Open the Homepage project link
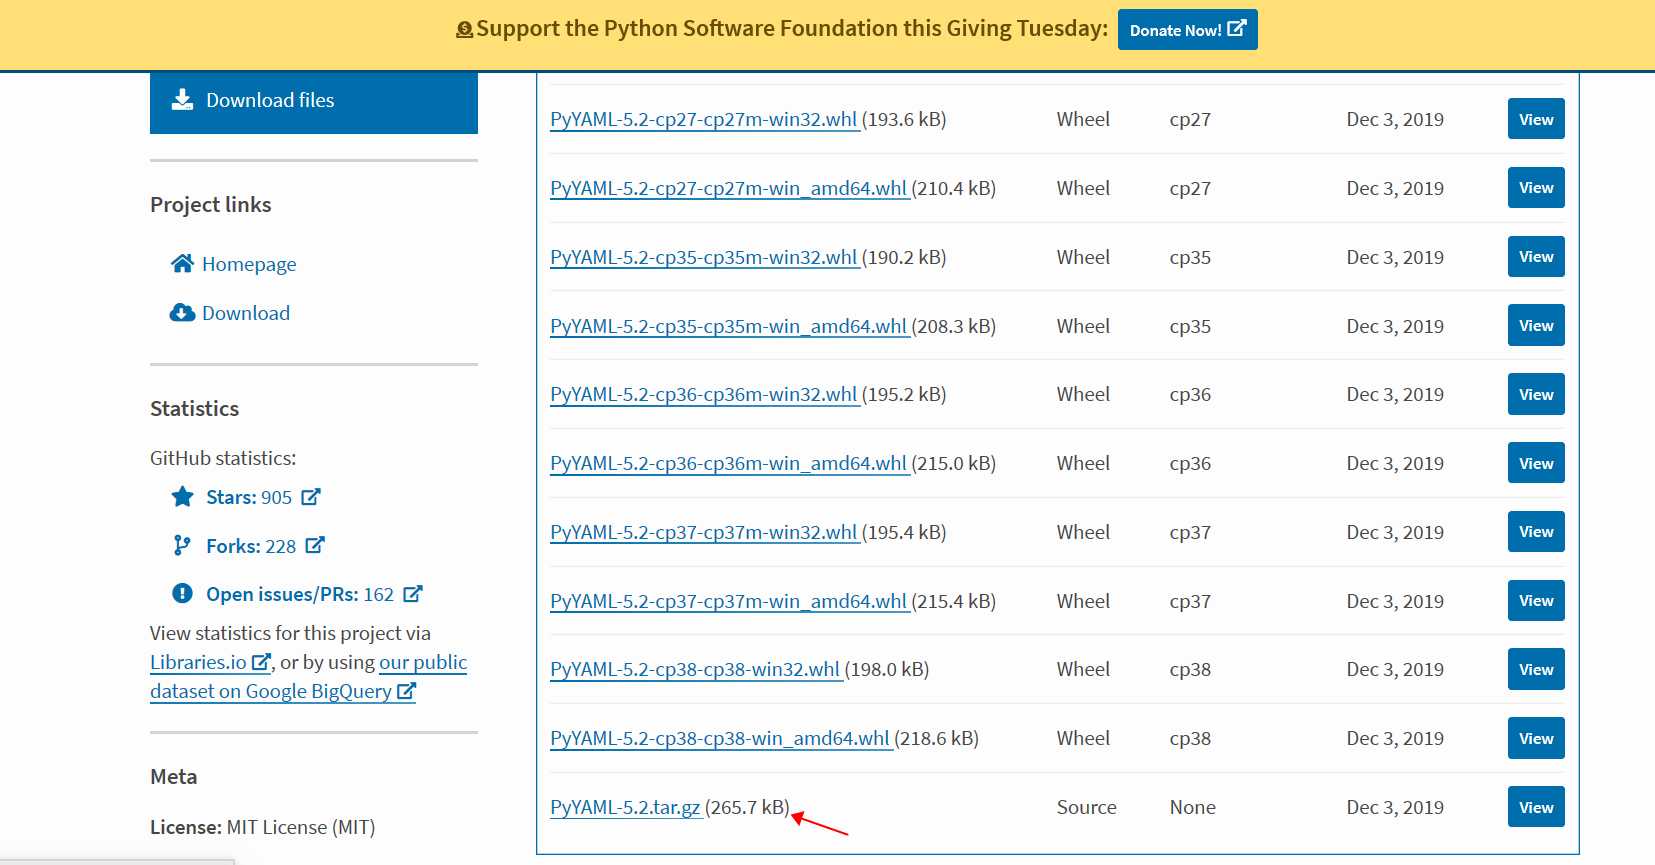The width and height of the screenshot is (1655, 865). pos(249,264)
